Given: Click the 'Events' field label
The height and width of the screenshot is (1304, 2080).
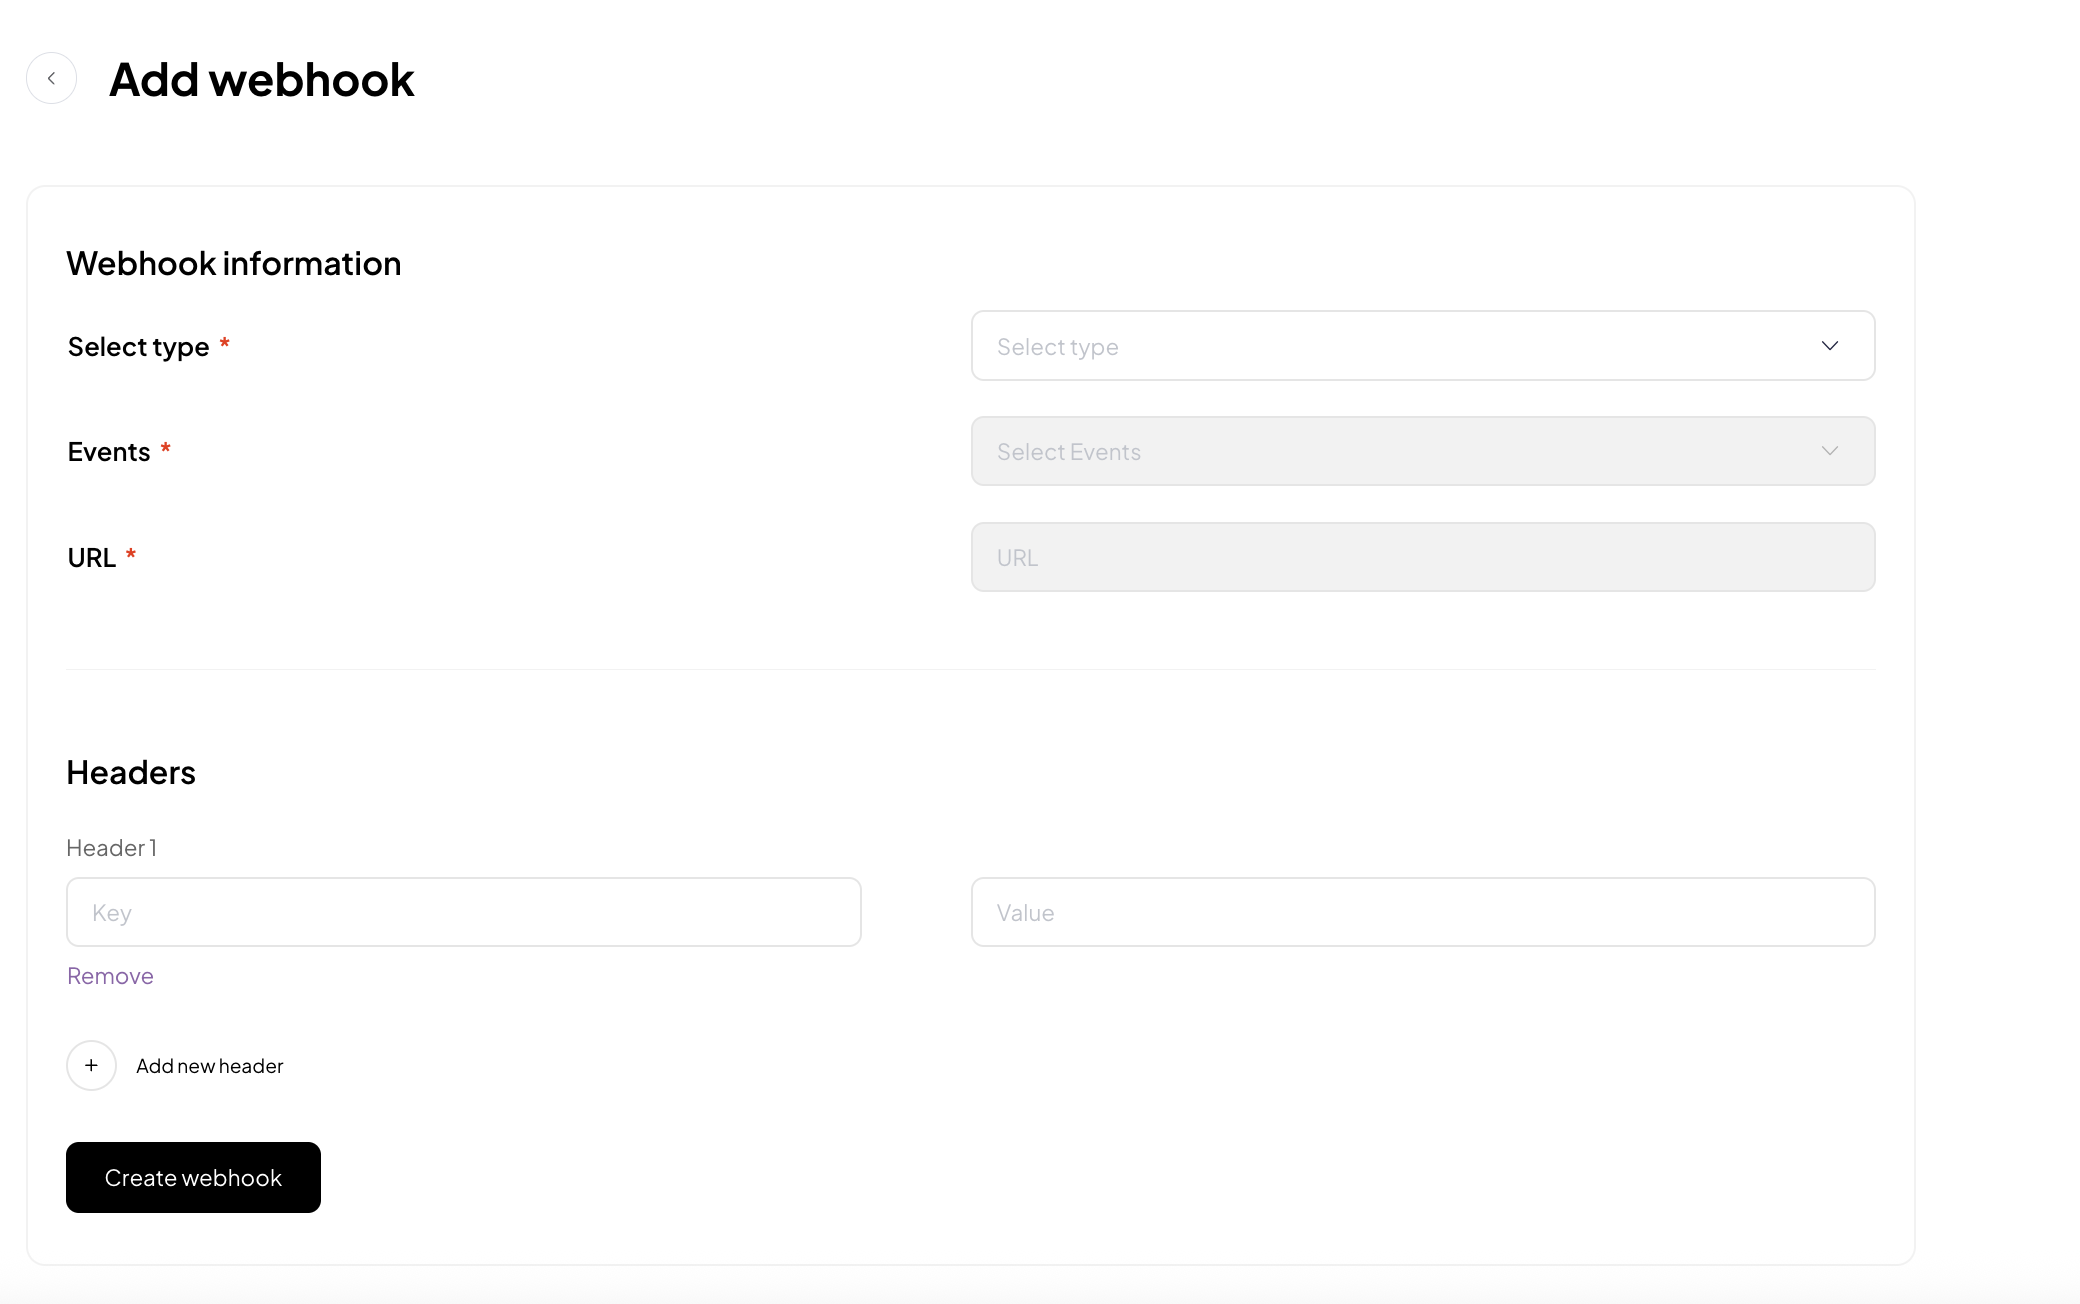Looking at the screenshot, I should coord(108,452).
